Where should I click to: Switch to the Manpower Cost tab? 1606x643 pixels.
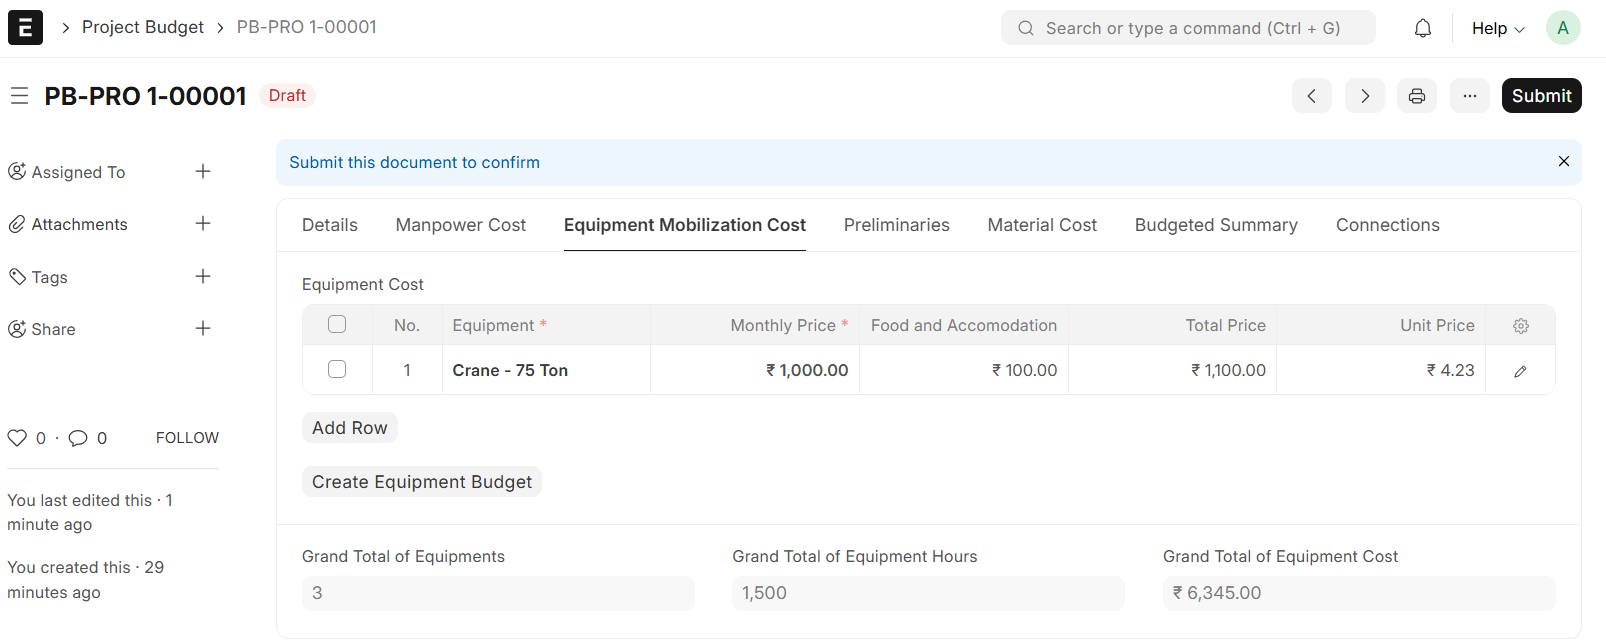(460, 225)
